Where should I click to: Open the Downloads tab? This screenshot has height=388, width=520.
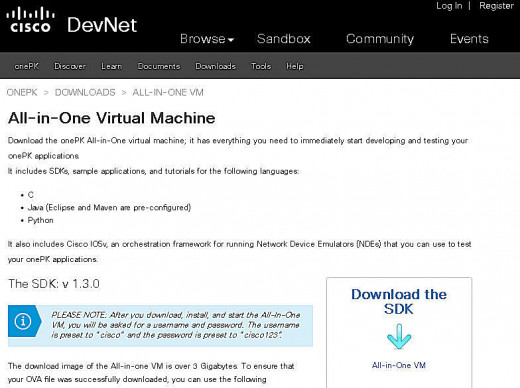click(216, 66)
